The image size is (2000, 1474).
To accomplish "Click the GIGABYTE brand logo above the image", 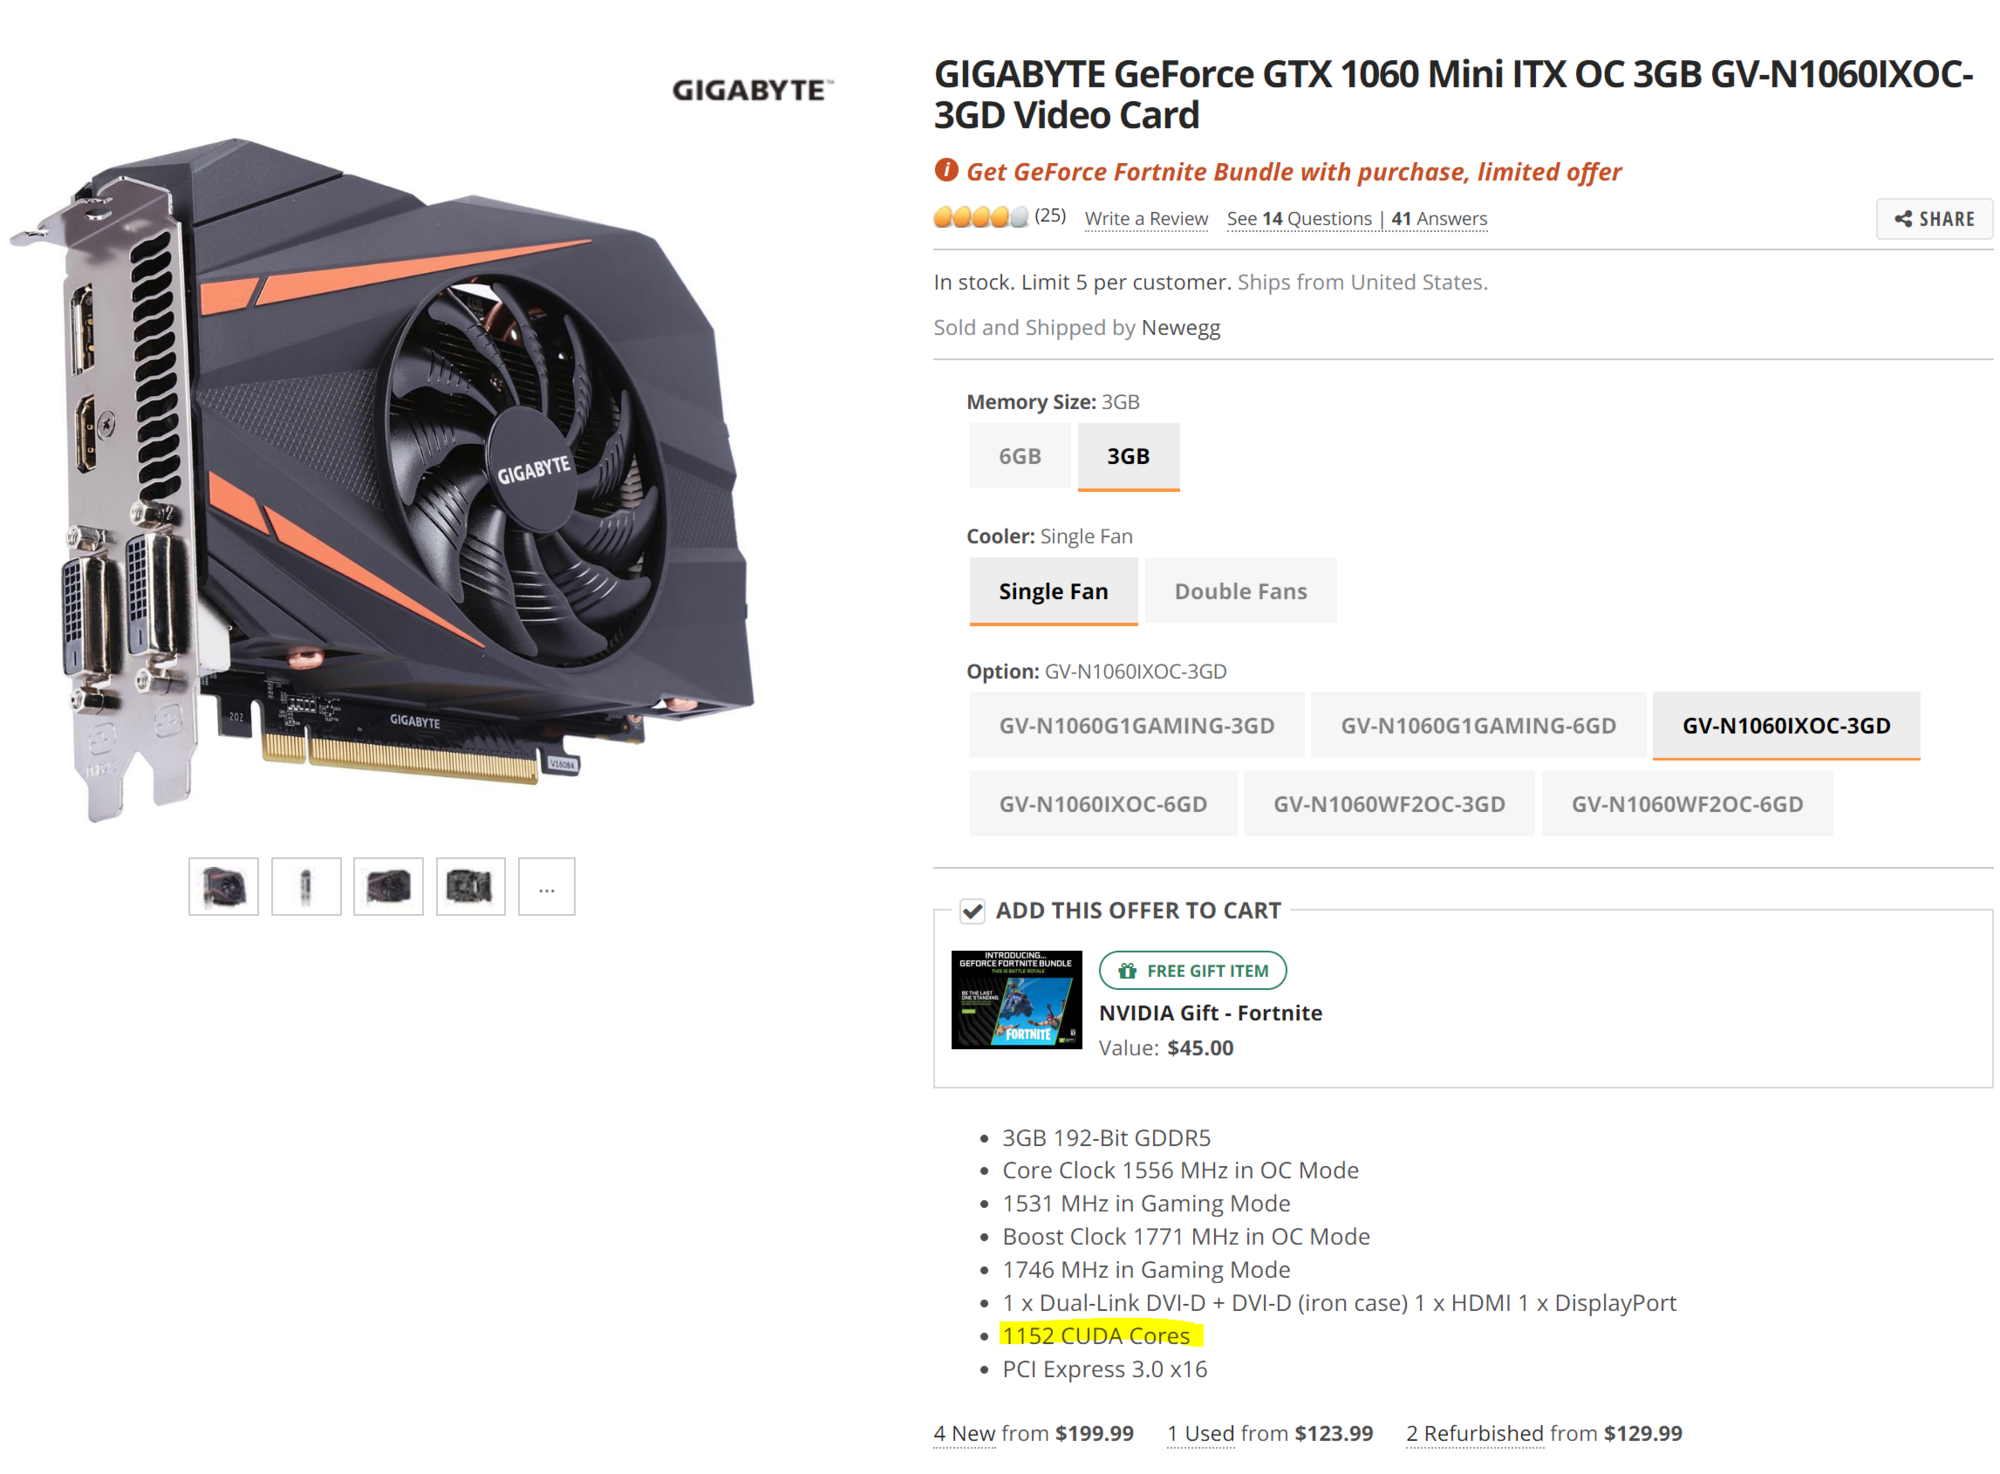I will pos(752,90).
